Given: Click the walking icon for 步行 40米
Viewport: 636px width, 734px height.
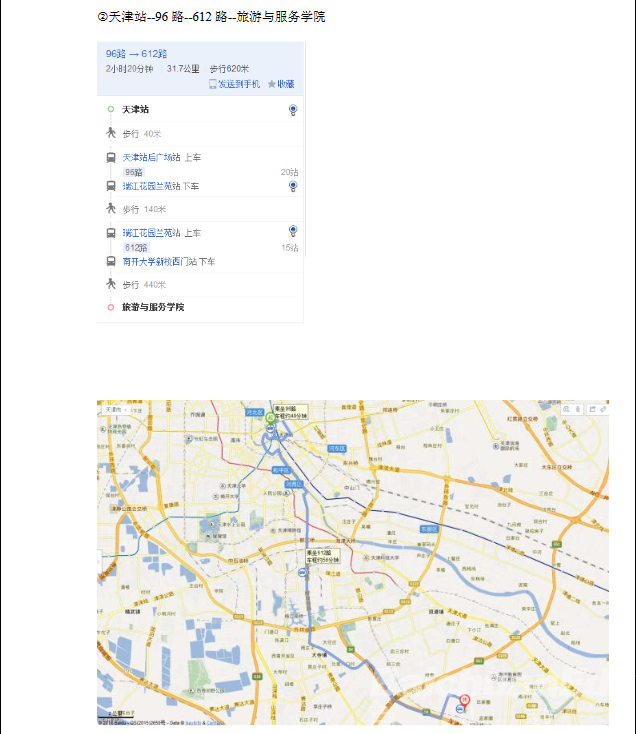Looking at the screenshot, I should coord(111,133).
